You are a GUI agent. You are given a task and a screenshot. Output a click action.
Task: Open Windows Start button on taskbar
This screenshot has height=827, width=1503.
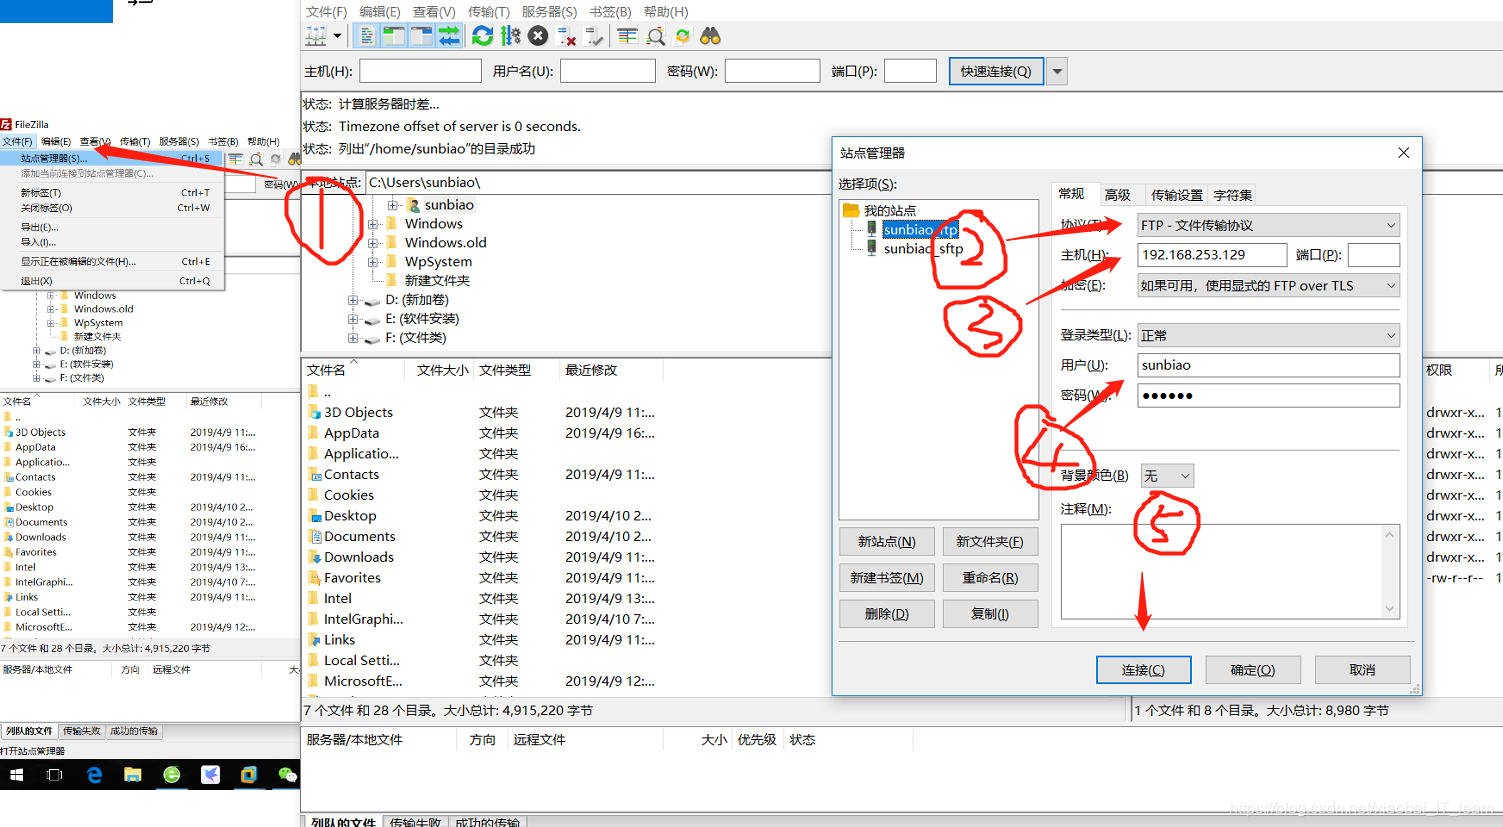[x=16, y=775]
